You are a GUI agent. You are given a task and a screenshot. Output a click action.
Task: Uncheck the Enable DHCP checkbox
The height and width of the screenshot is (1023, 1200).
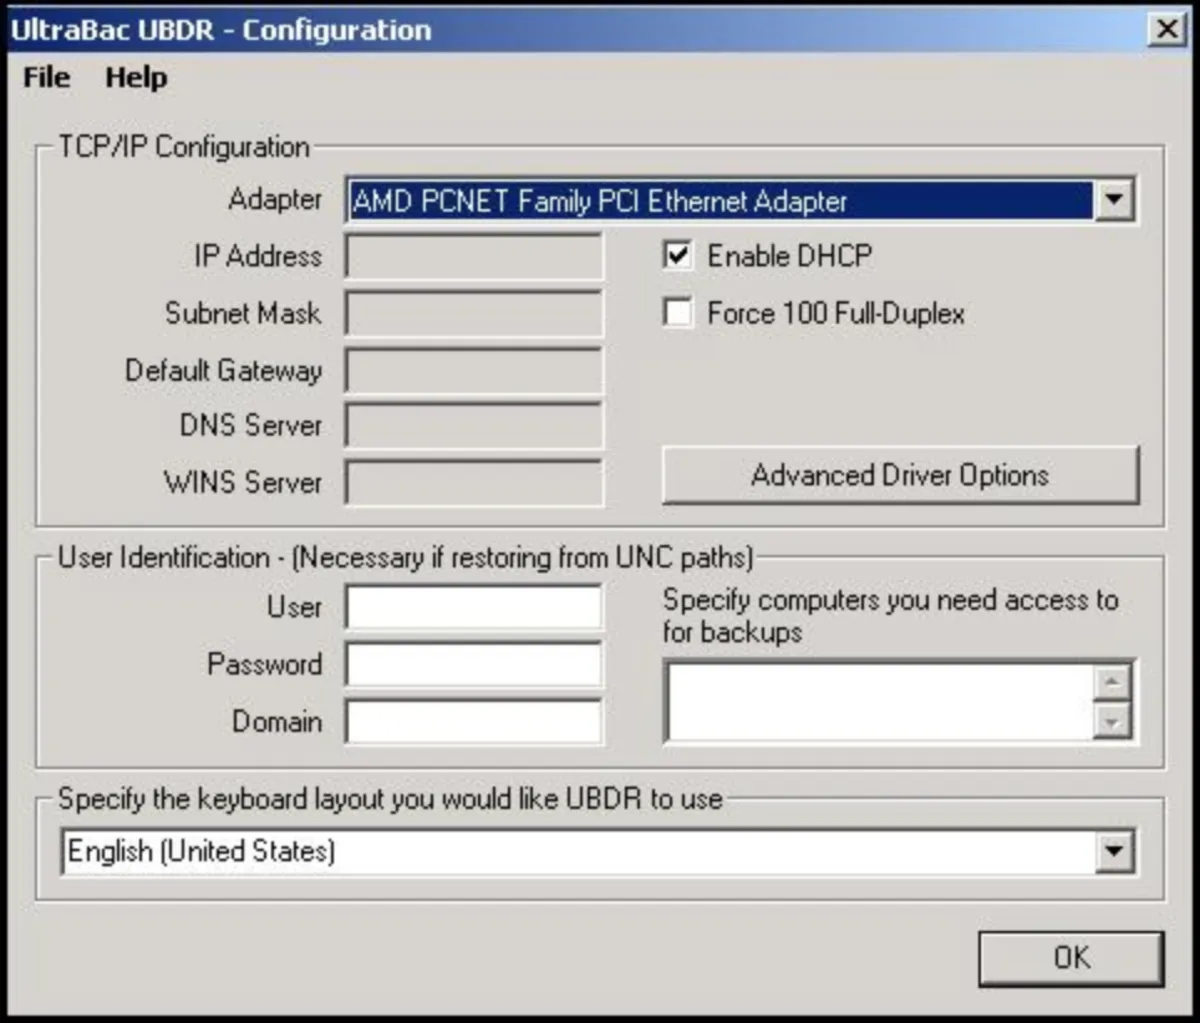point(678,256)
